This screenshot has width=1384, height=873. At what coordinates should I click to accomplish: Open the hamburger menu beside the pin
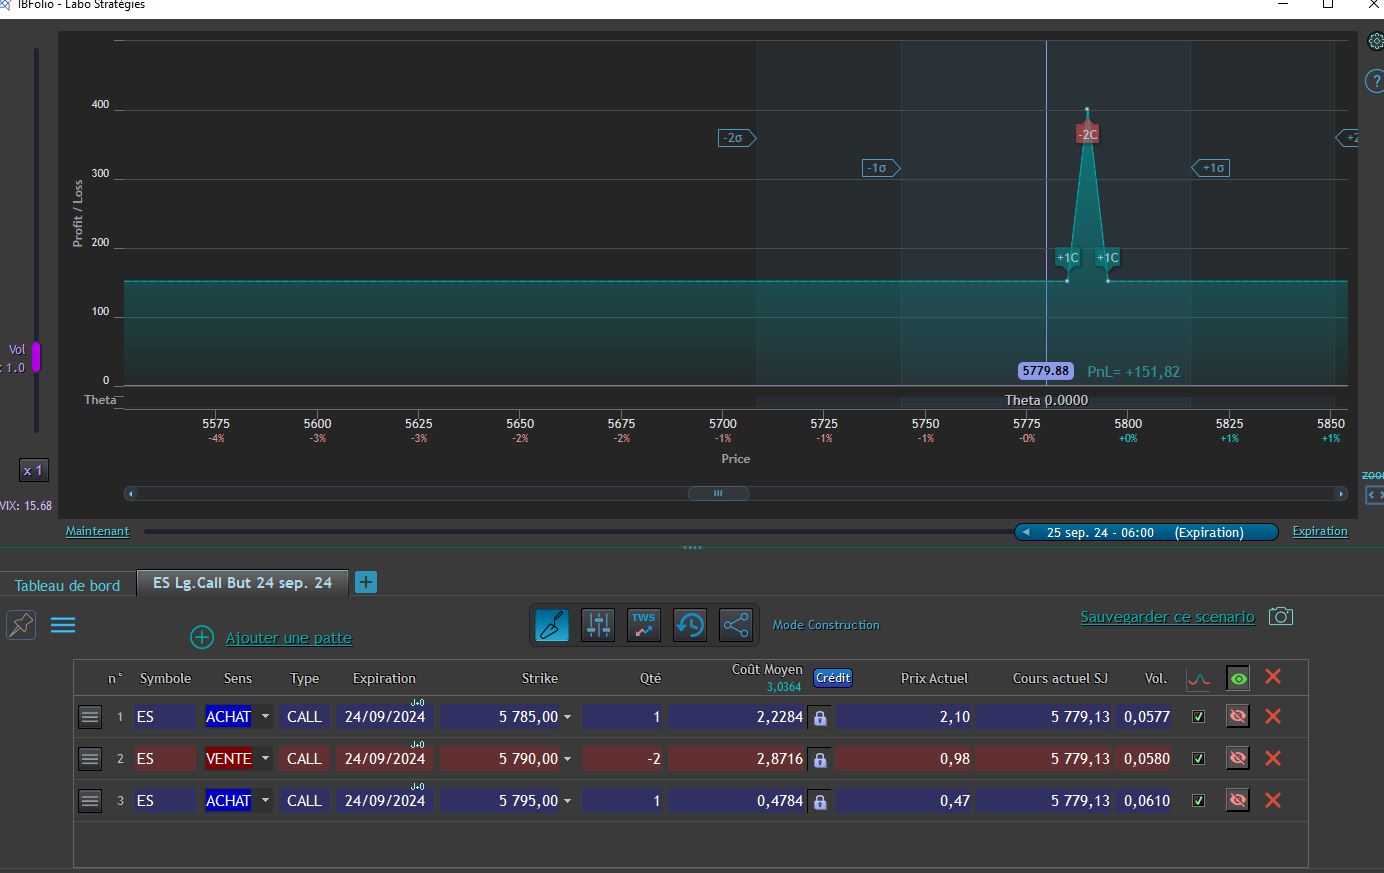(x=63, y=625)
